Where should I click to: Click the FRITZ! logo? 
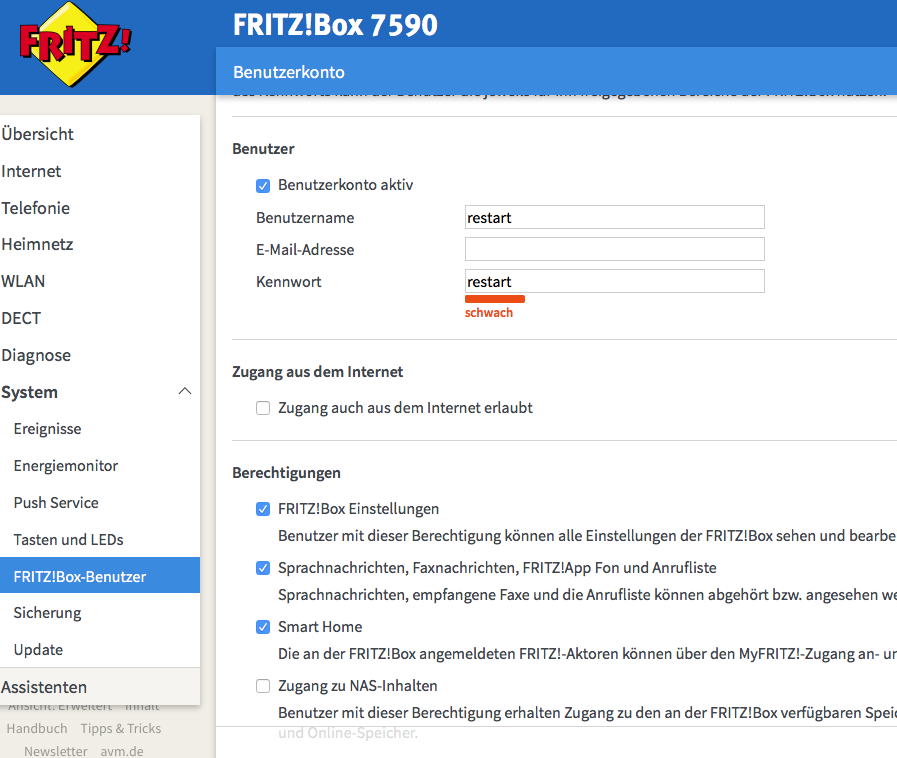tap(75, 44)
